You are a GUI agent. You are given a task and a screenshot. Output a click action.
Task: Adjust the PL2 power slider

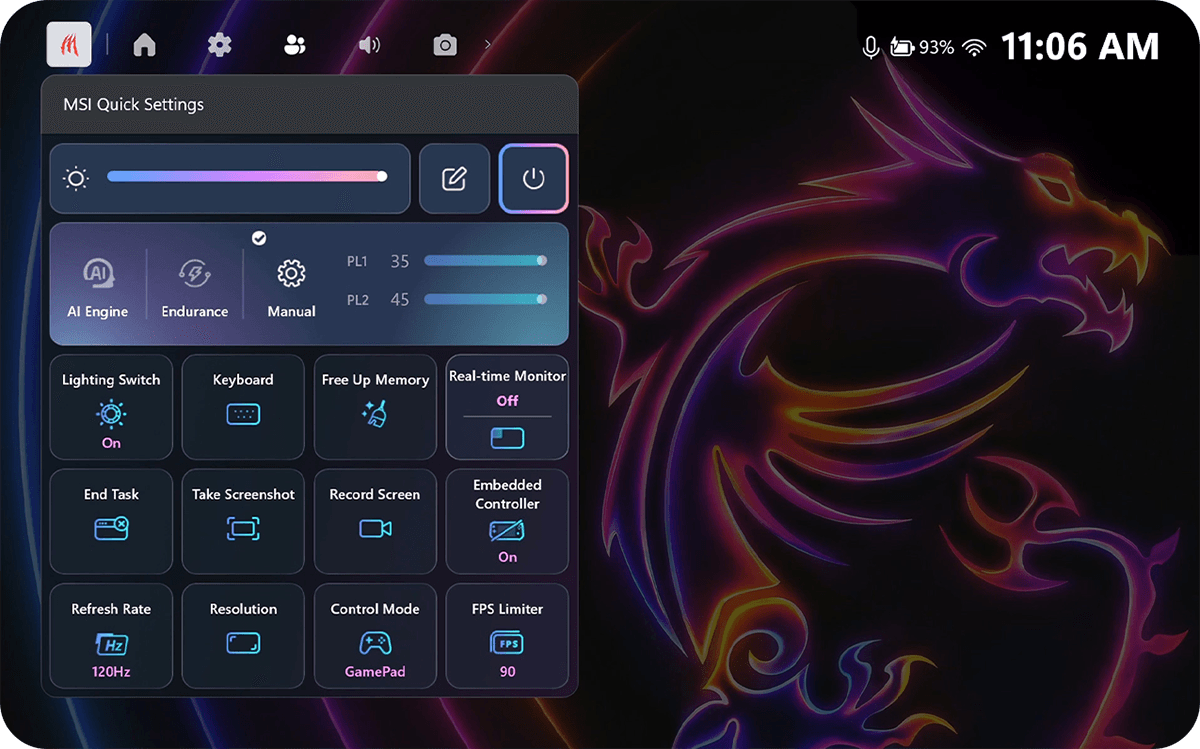pos(485,299)
